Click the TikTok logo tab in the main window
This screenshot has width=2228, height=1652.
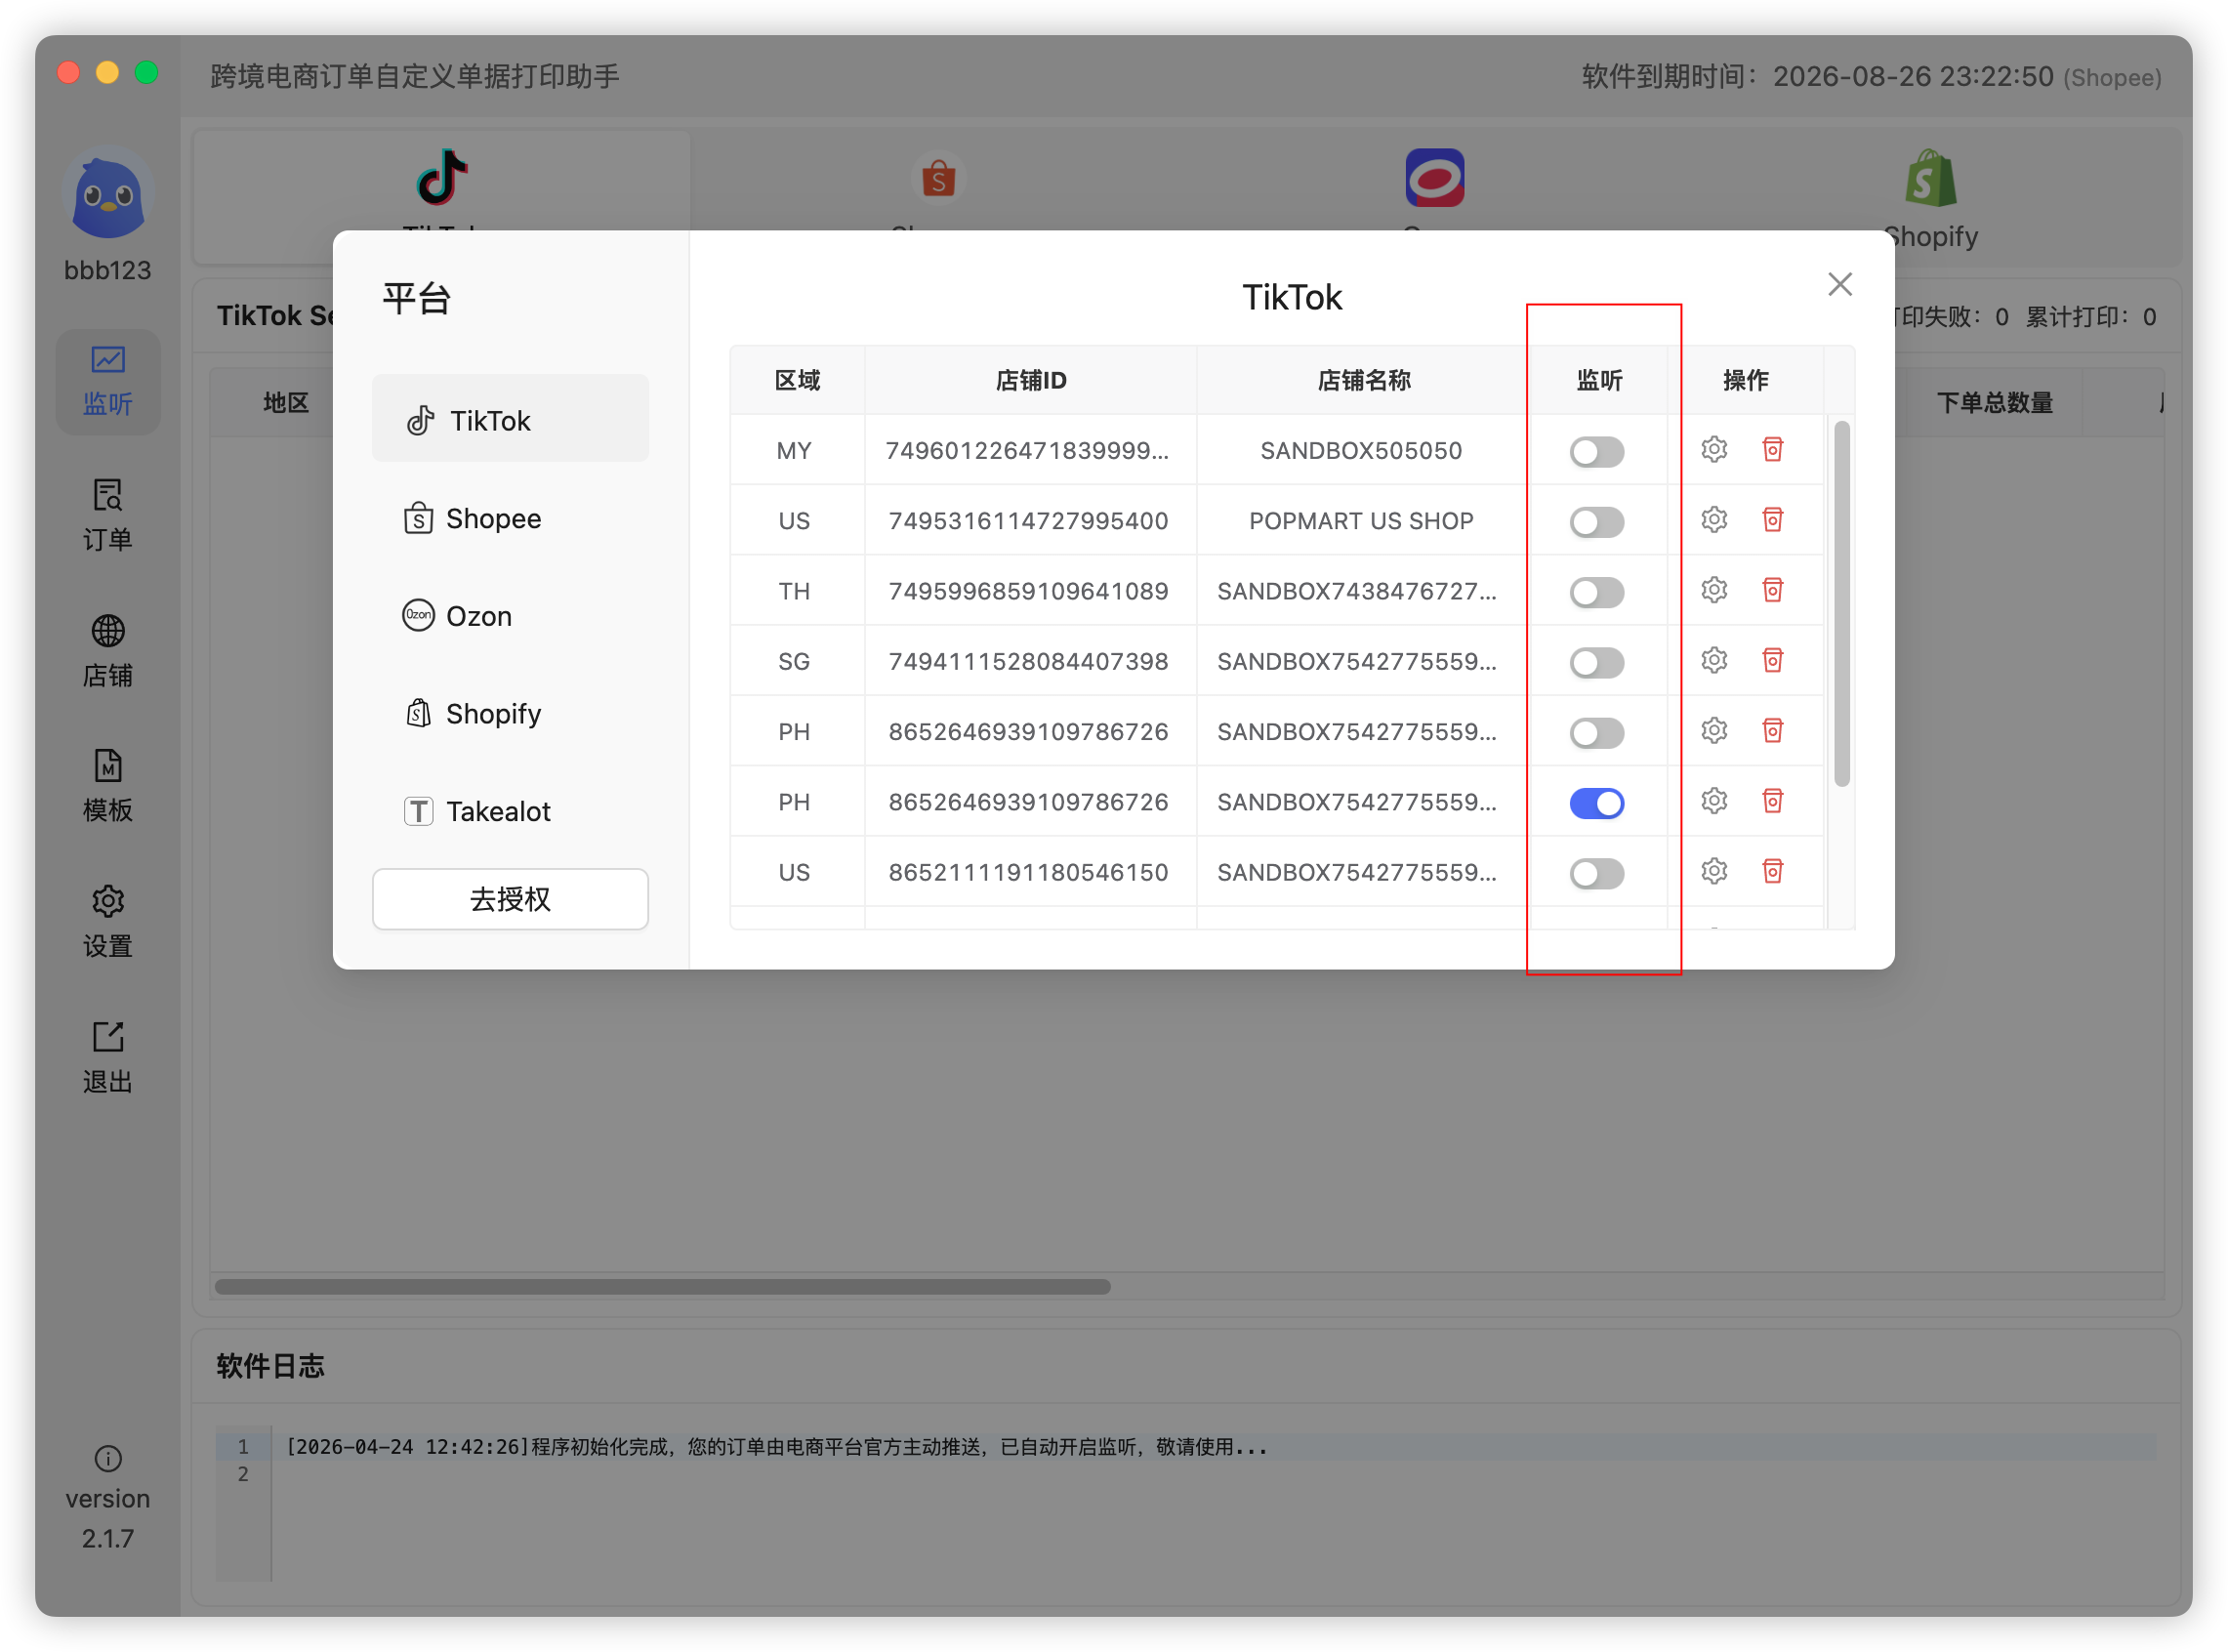coord(441,178)
